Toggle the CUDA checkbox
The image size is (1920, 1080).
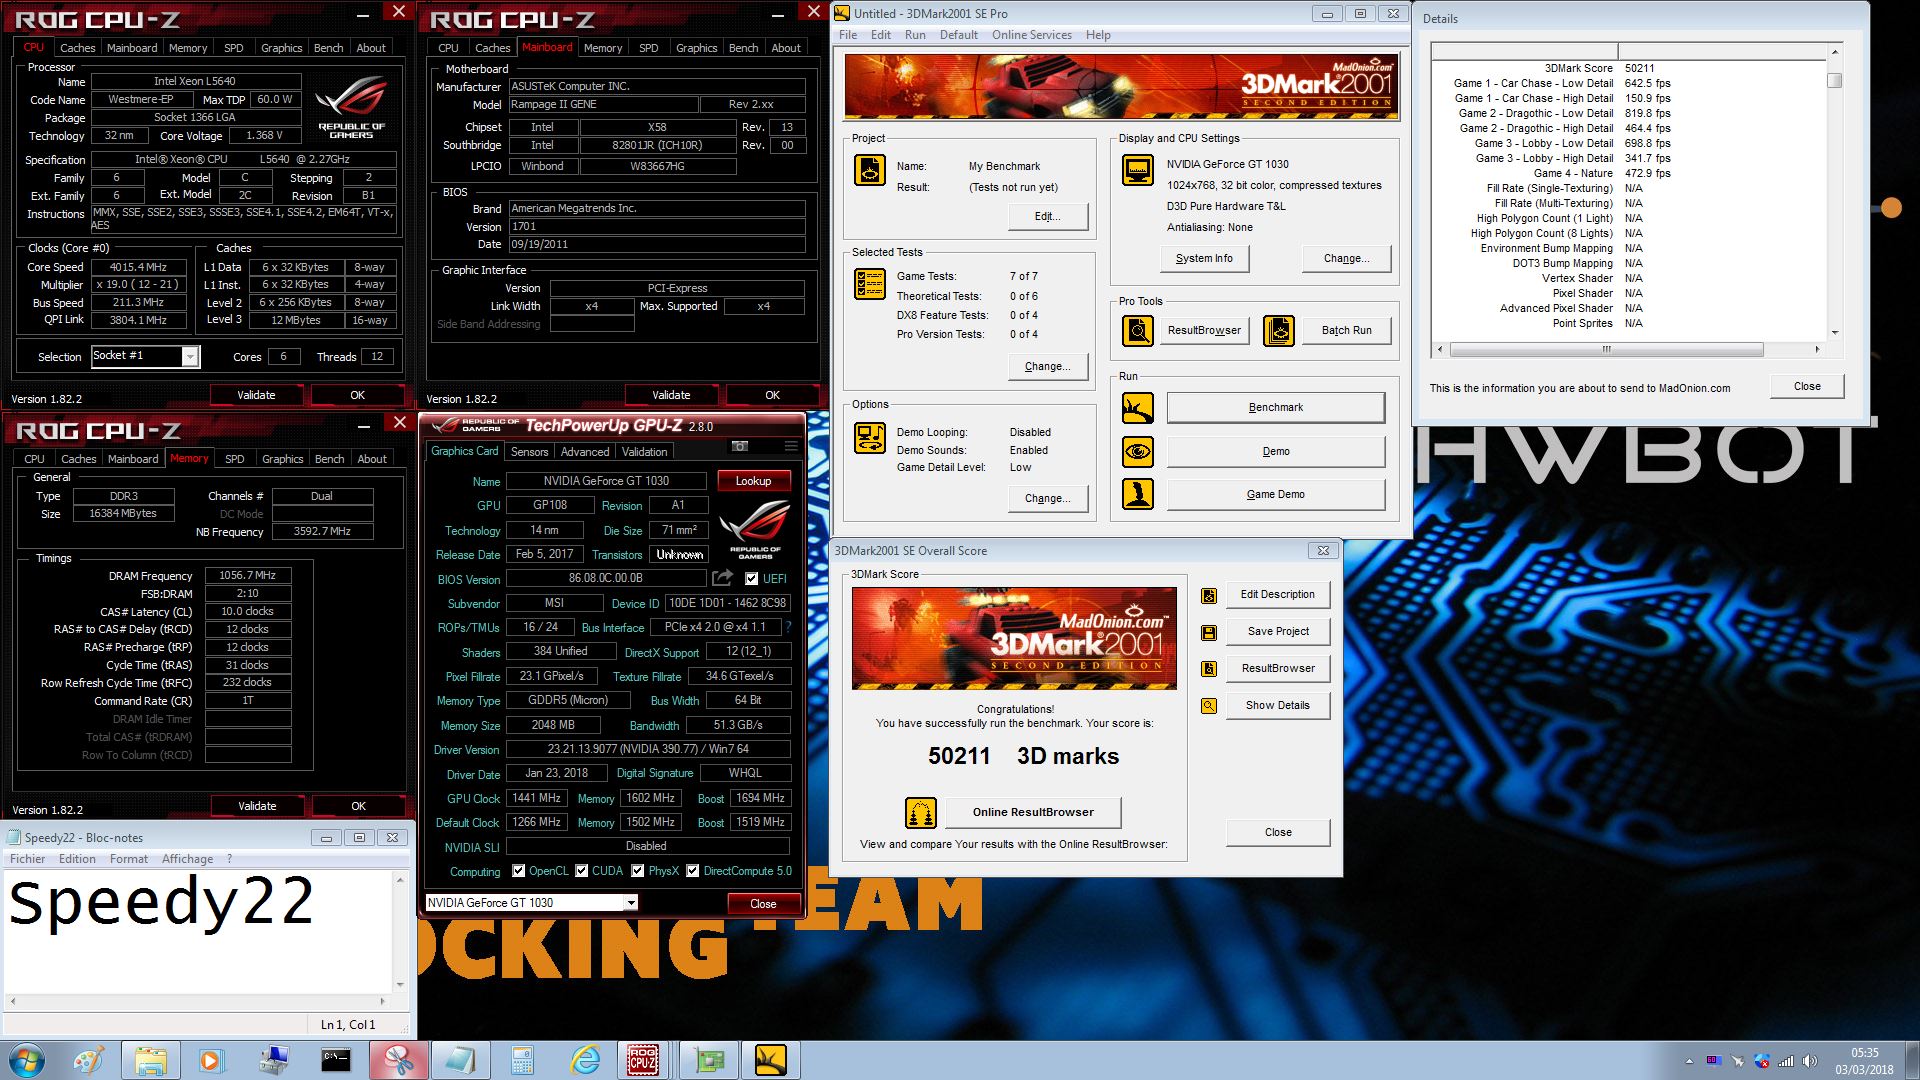pyautogui.click(x=581, y=871)
